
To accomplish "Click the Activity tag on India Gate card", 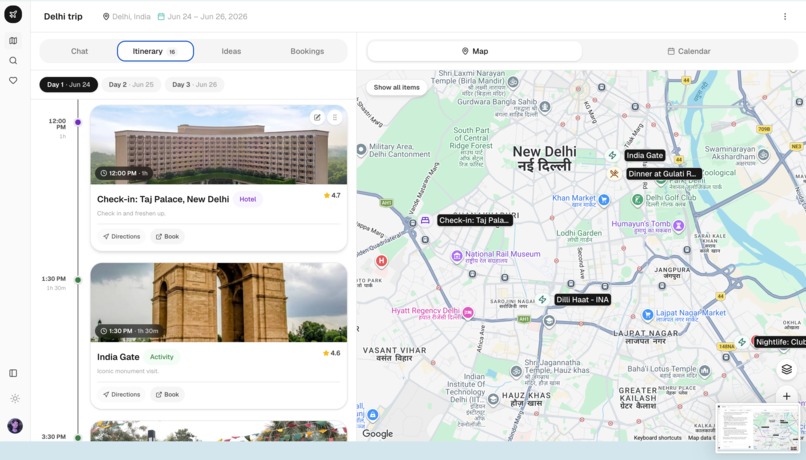I will (x=161, y=357).
